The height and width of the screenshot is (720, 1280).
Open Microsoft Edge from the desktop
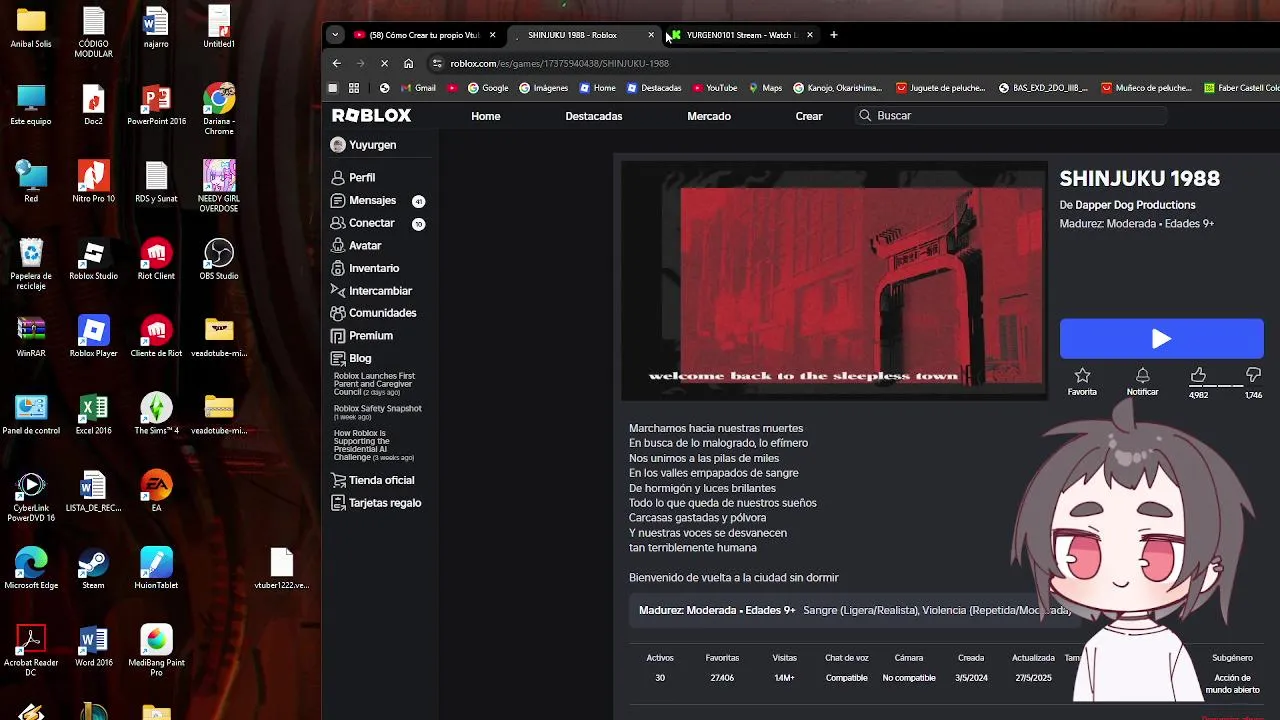tap(31, 569)
